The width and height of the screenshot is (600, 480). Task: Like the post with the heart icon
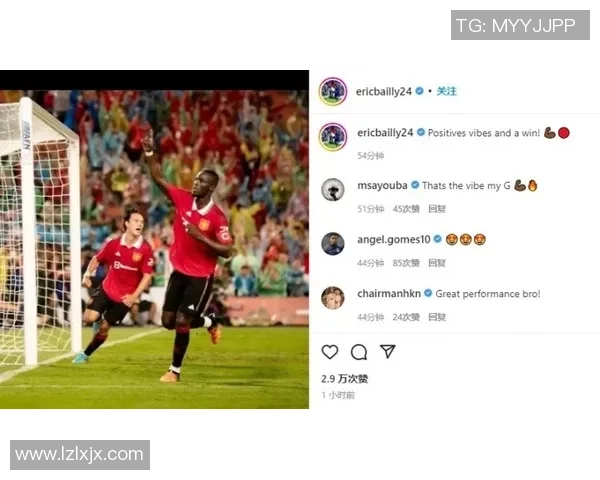[330, 352]
